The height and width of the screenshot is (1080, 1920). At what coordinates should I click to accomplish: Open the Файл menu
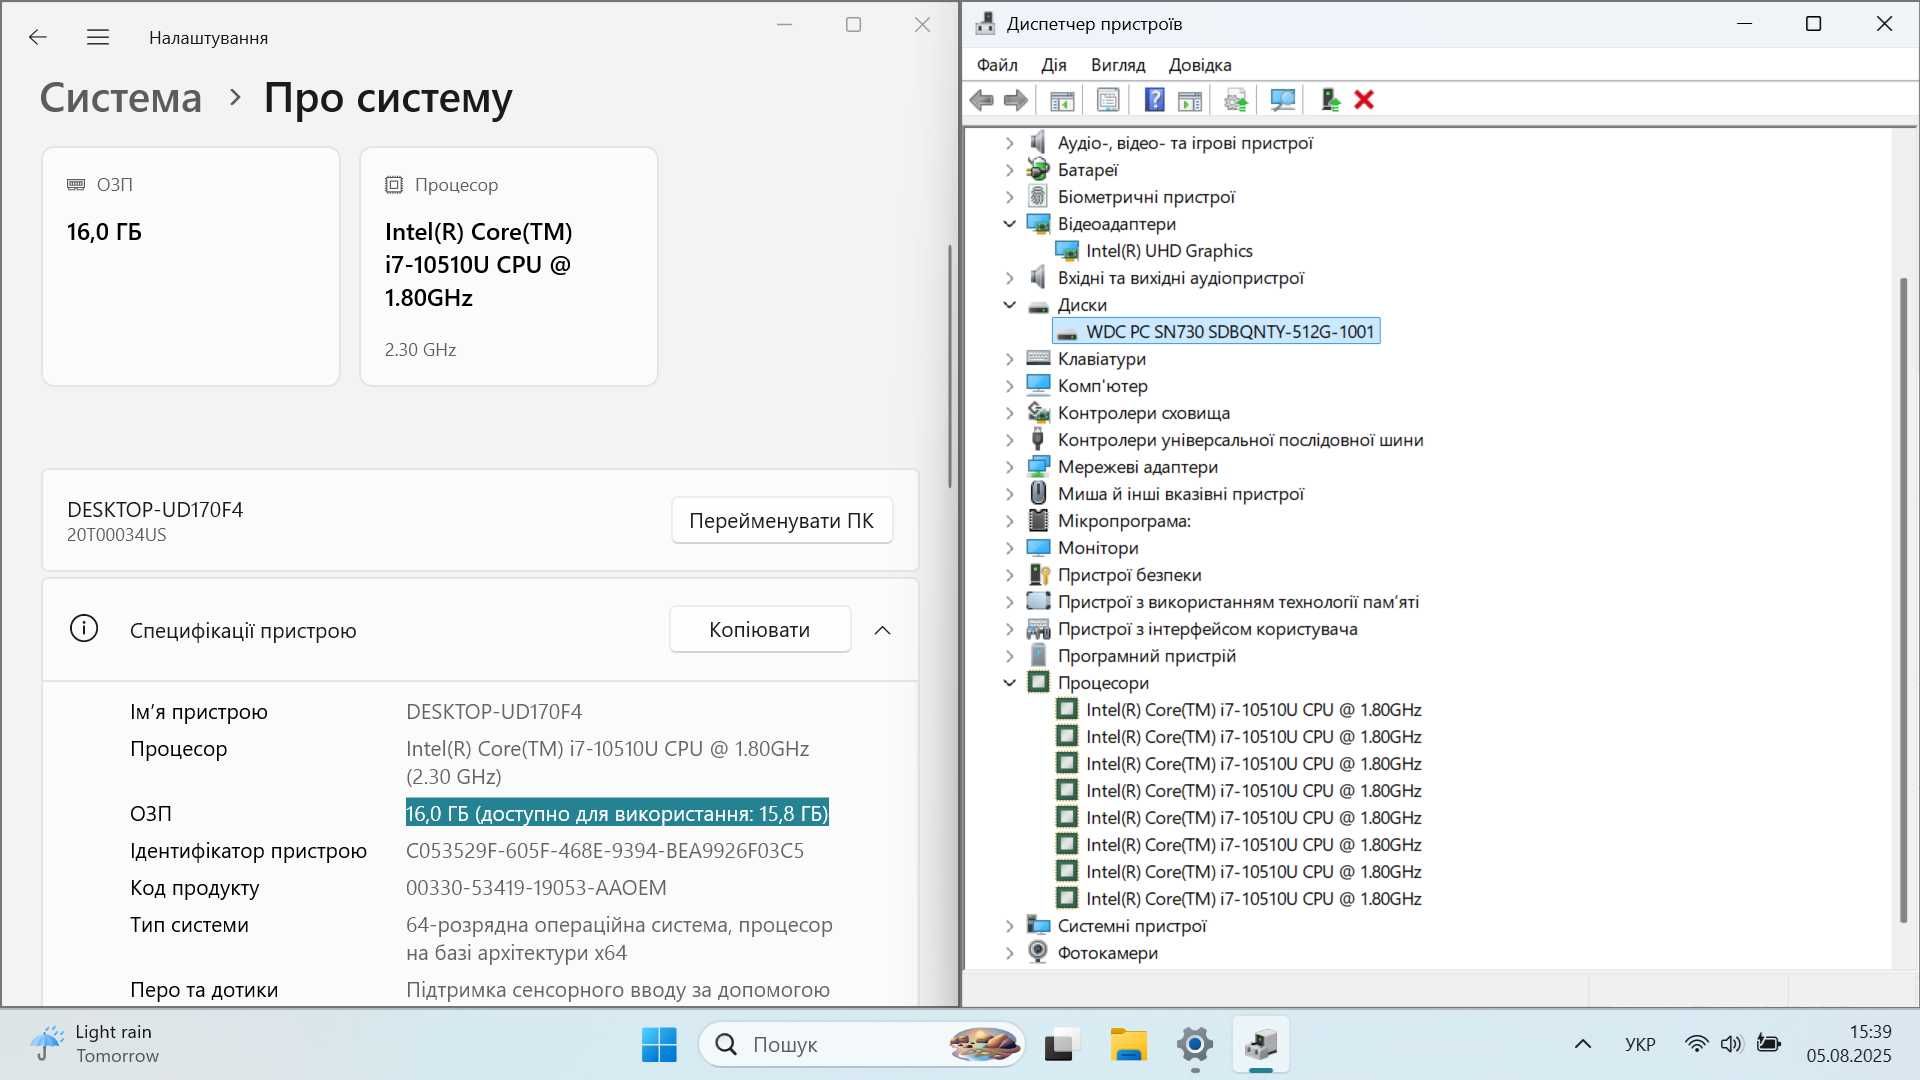pos(997,65)
